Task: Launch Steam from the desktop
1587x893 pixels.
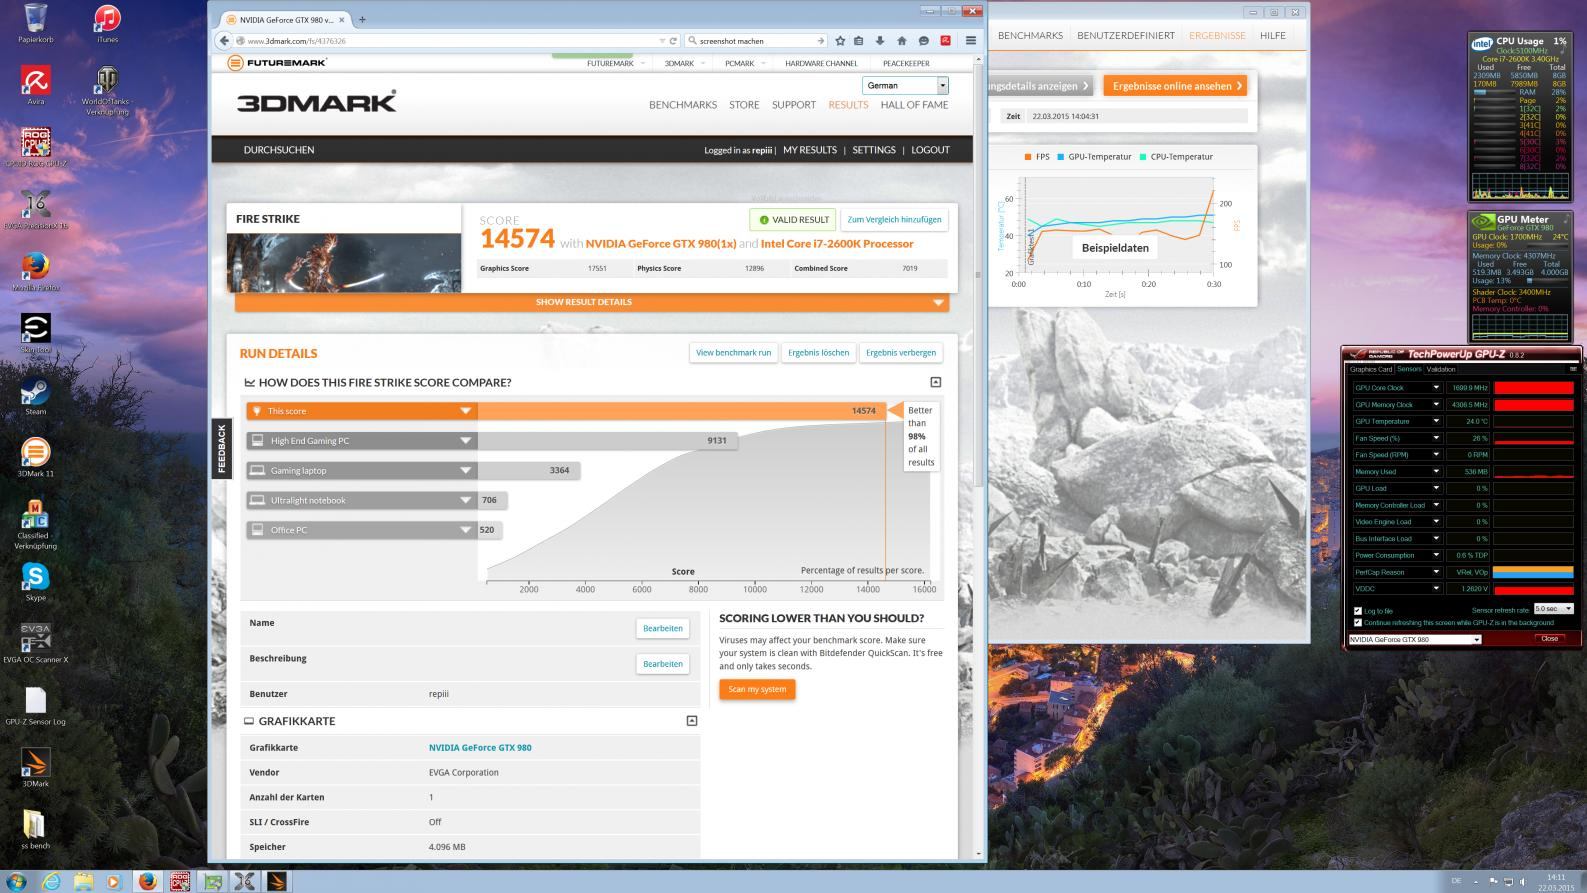Action: tap(36, 395)
